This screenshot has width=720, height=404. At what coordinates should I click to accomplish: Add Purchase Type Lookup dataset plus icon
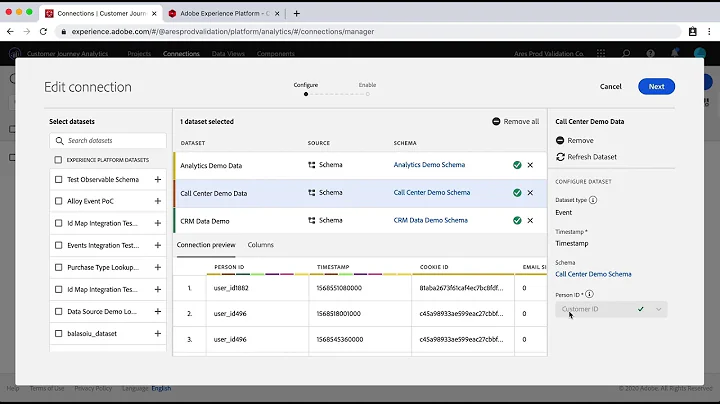pos(158,267)
